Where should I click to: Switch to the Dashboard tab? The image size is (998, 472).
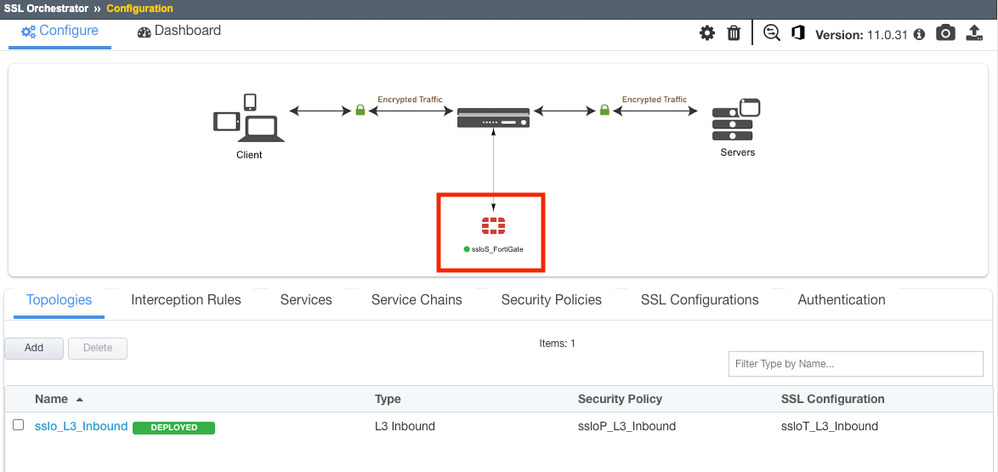pos(179,31)
